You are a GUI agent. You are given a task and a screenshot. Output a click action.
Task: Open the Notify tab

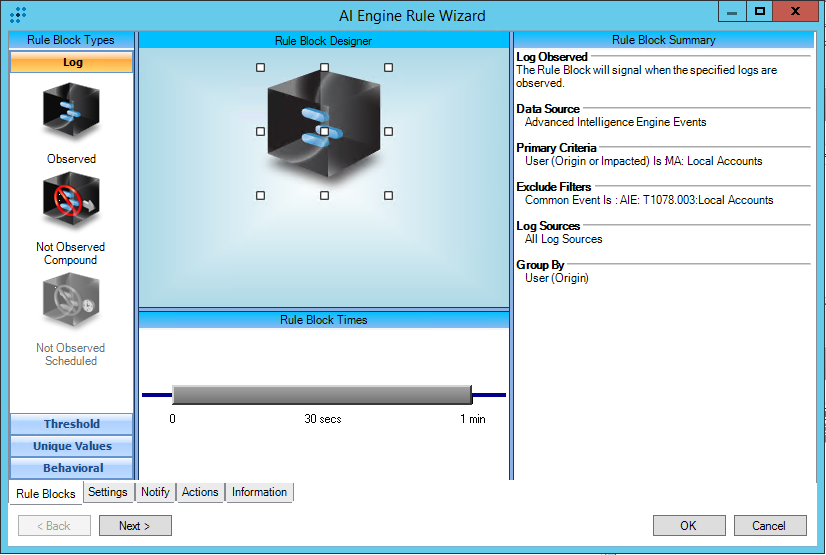coord(155,492)
